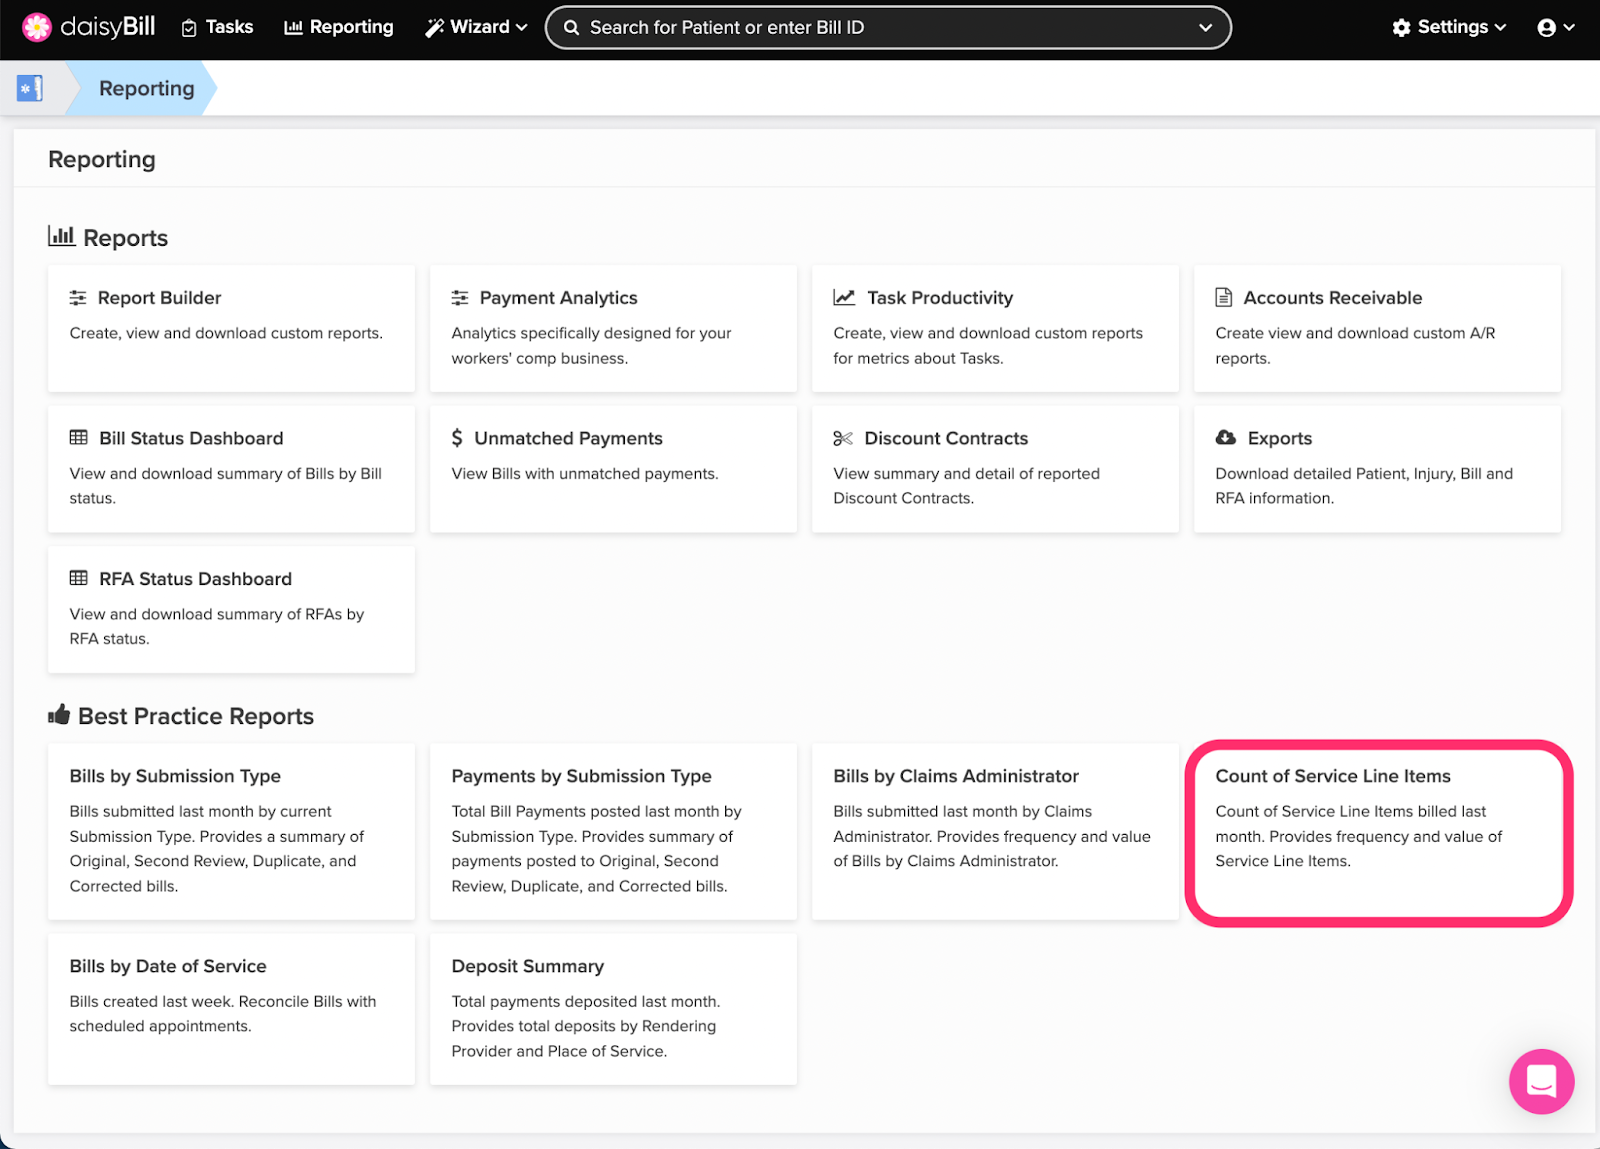
Task: Open the Settings dropdown menu
Action: click(x=1448, y=27)
